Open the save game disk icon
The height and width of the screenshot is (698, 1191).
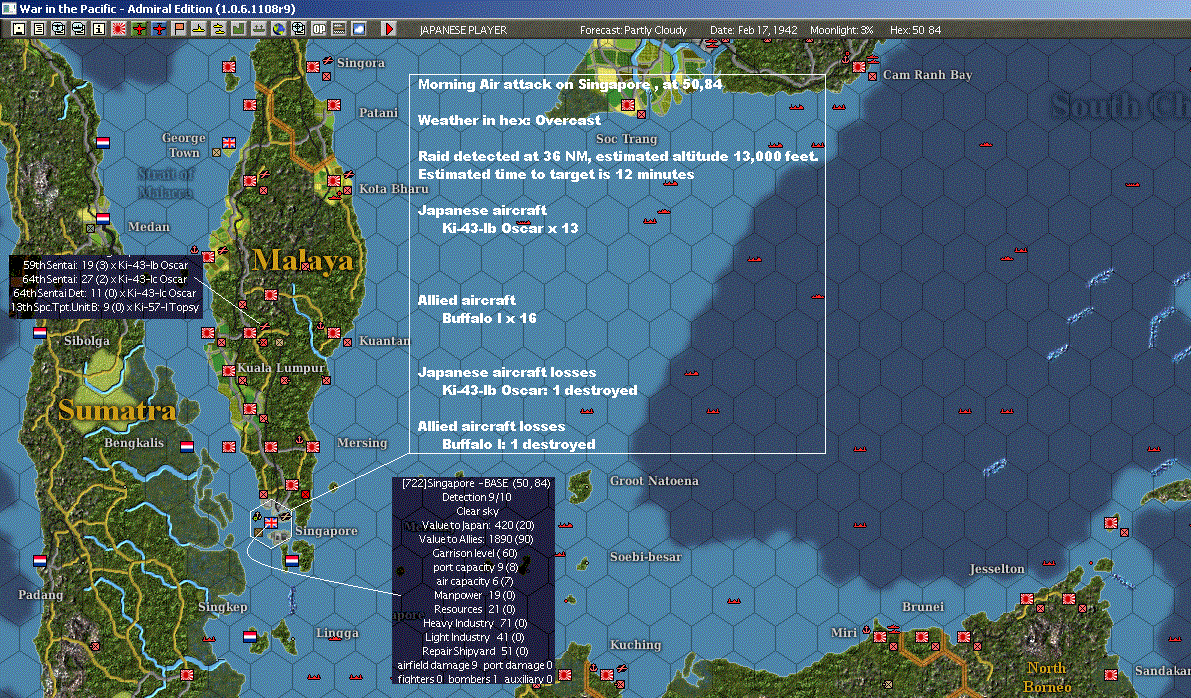[19, 29]
